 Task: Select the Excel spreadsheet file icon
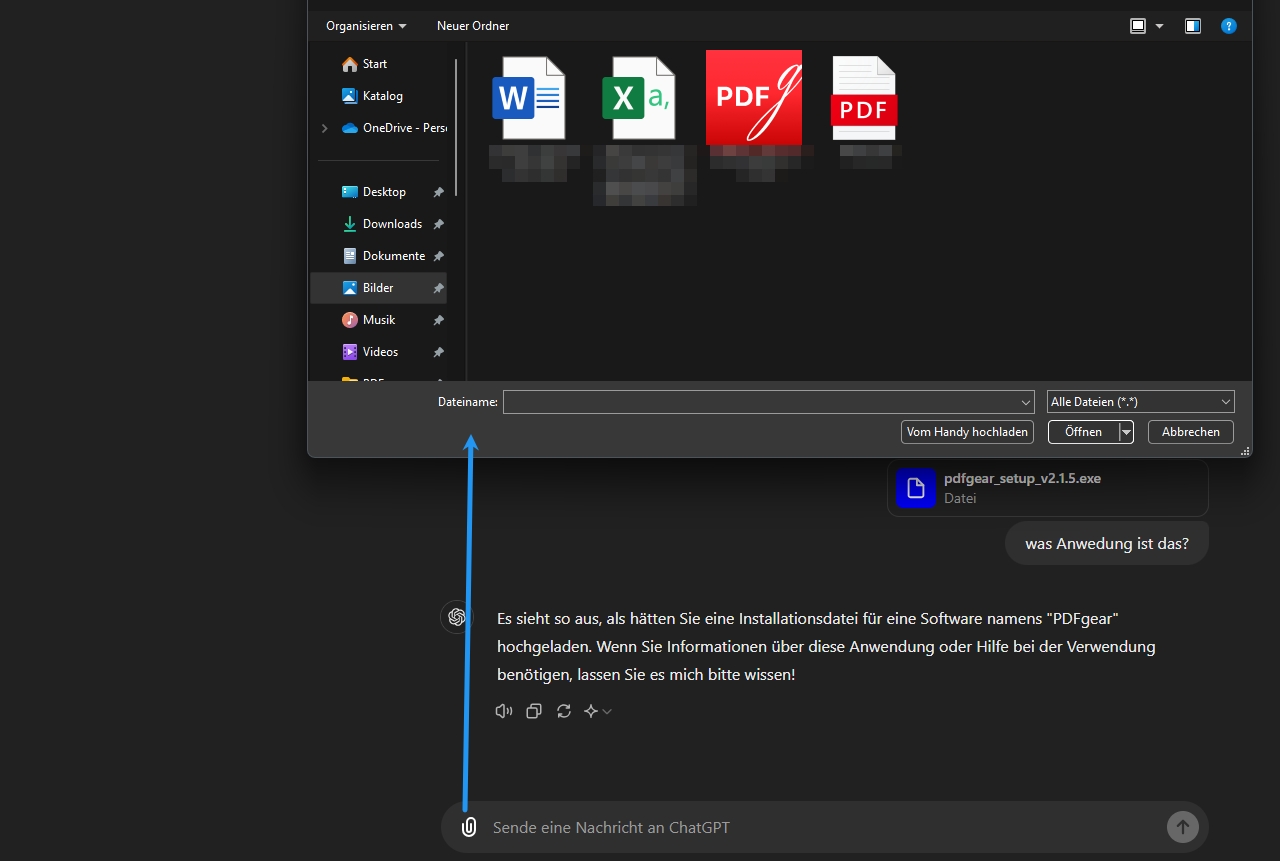(638, 98)
